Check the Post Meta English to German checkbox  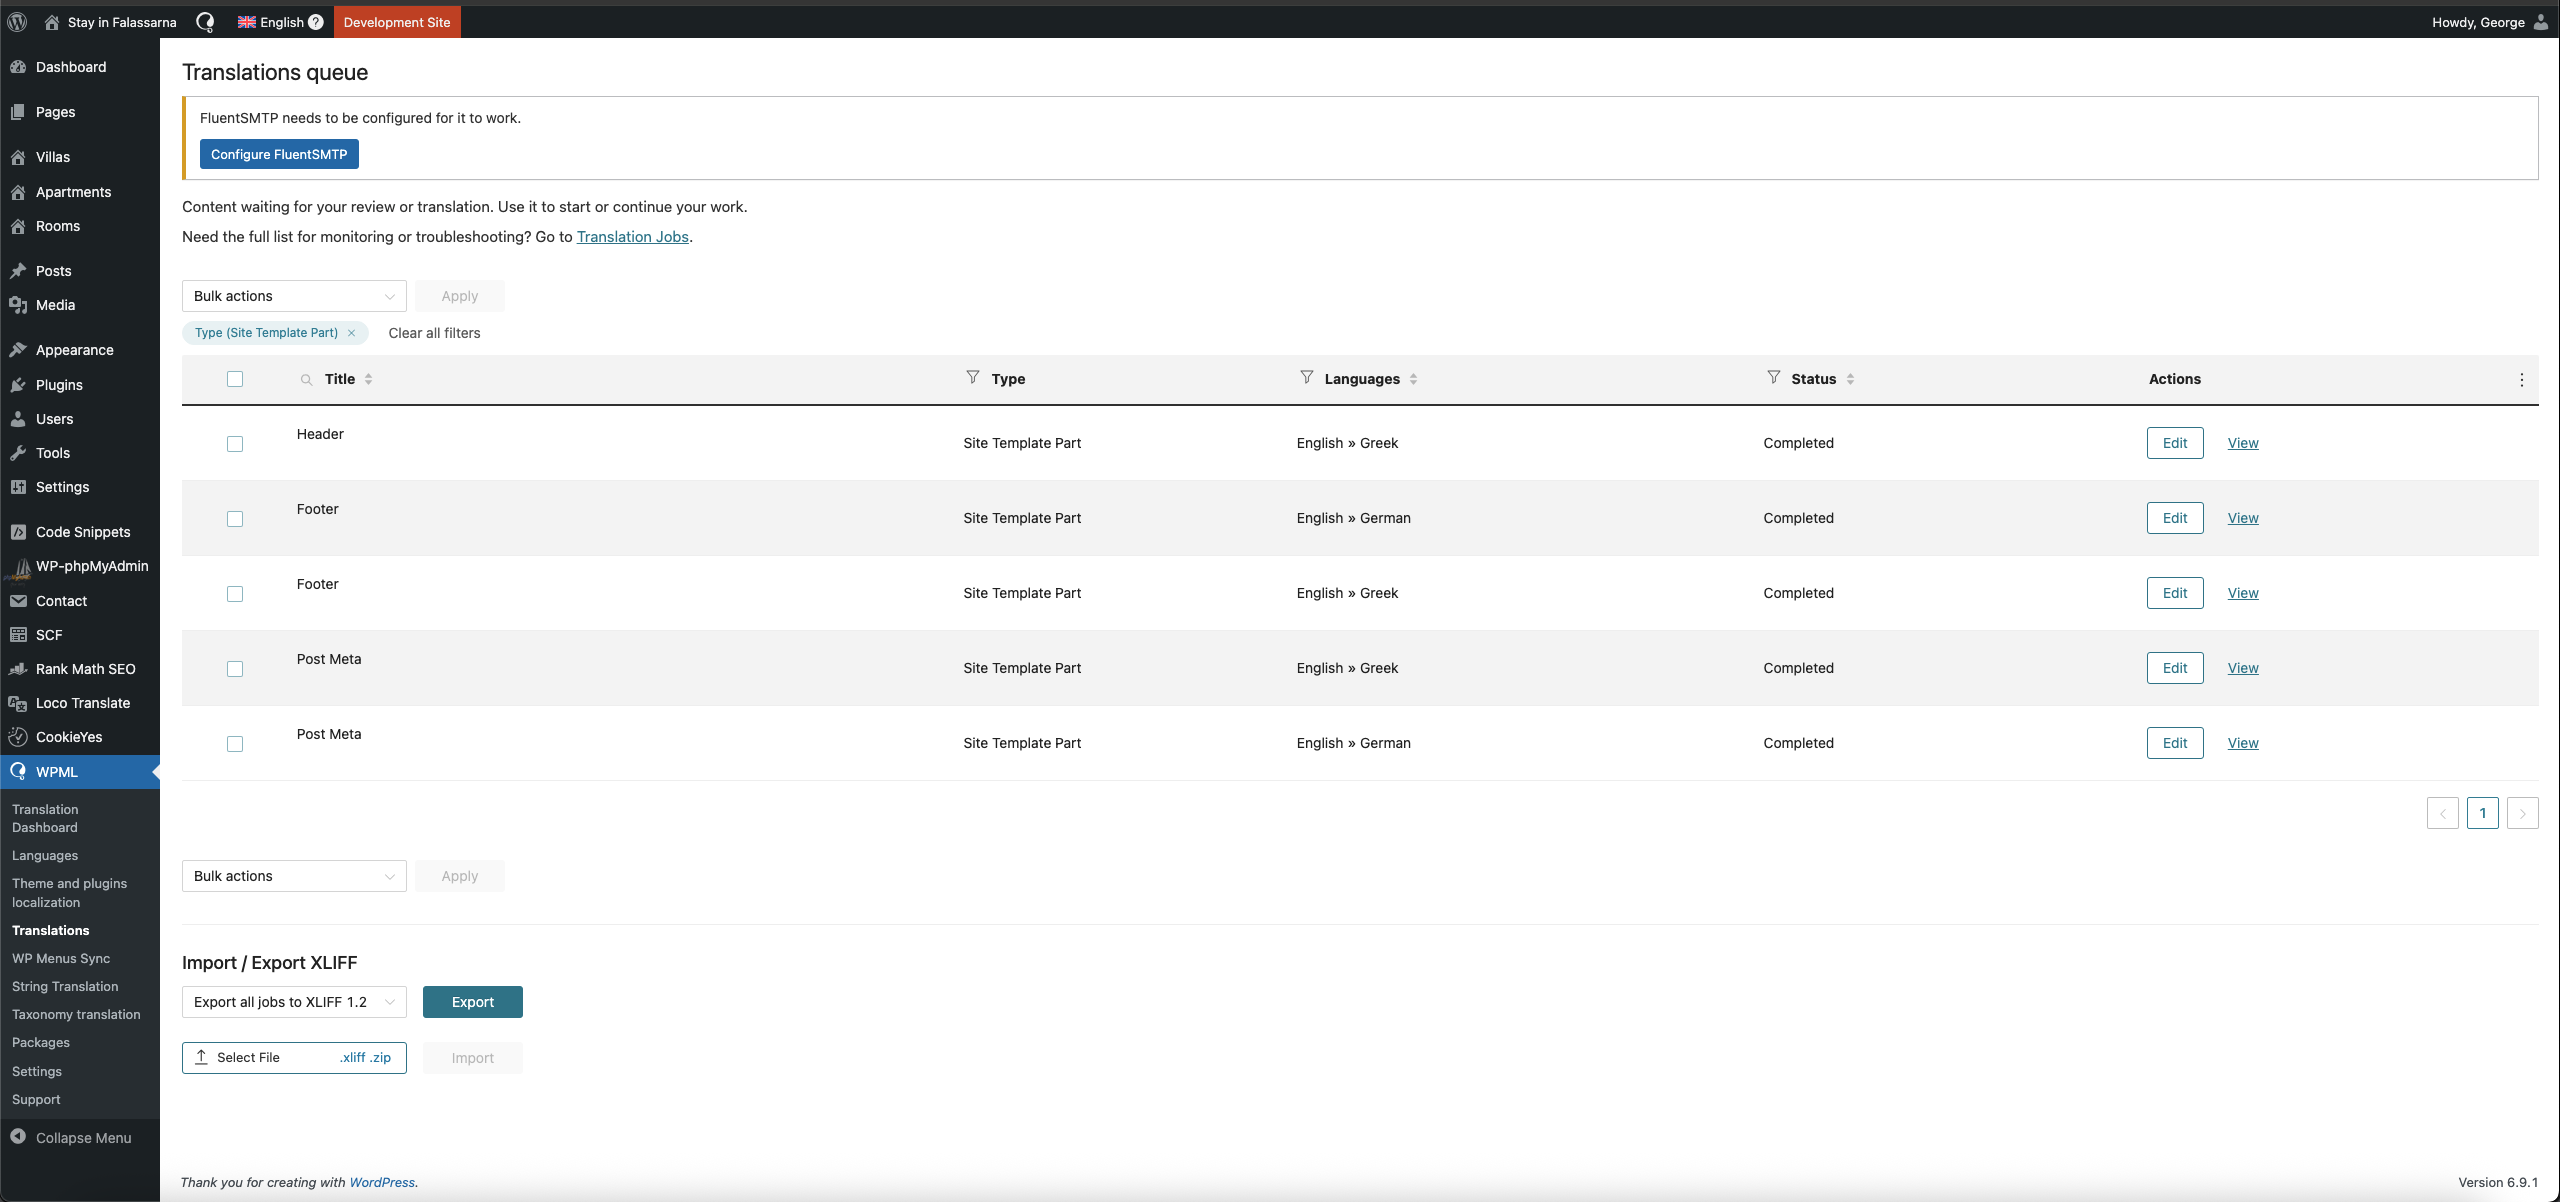point(235,744)
